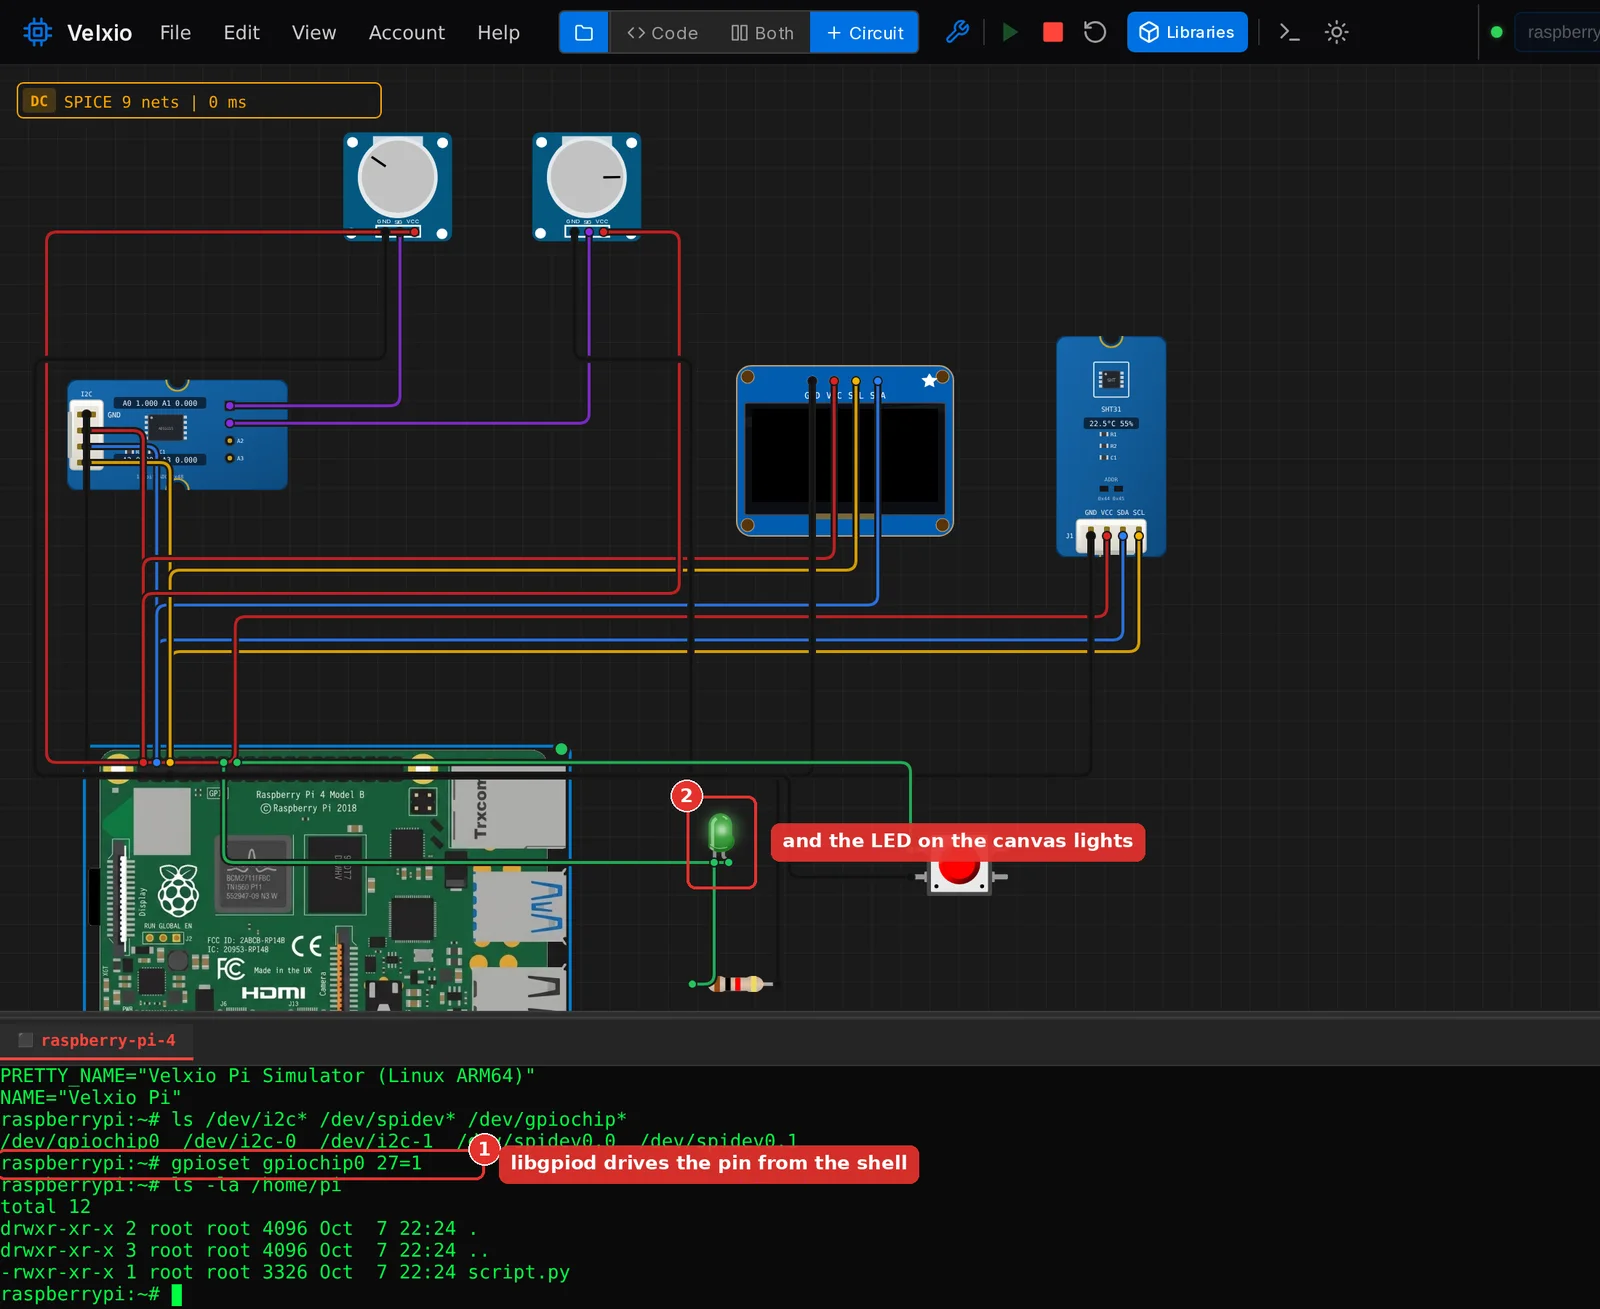
Task: Click the terminal prompt input cursor
Action: pos(177,1295)
